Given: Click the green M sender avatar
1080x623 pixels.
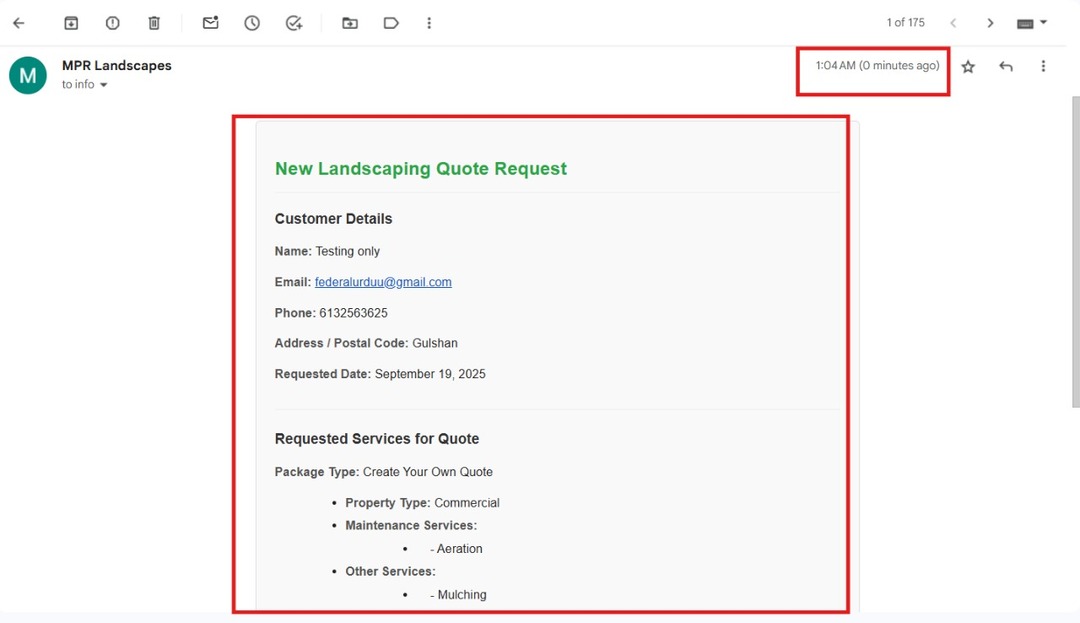Looking at the screenshot, I should tap(28, 75).
